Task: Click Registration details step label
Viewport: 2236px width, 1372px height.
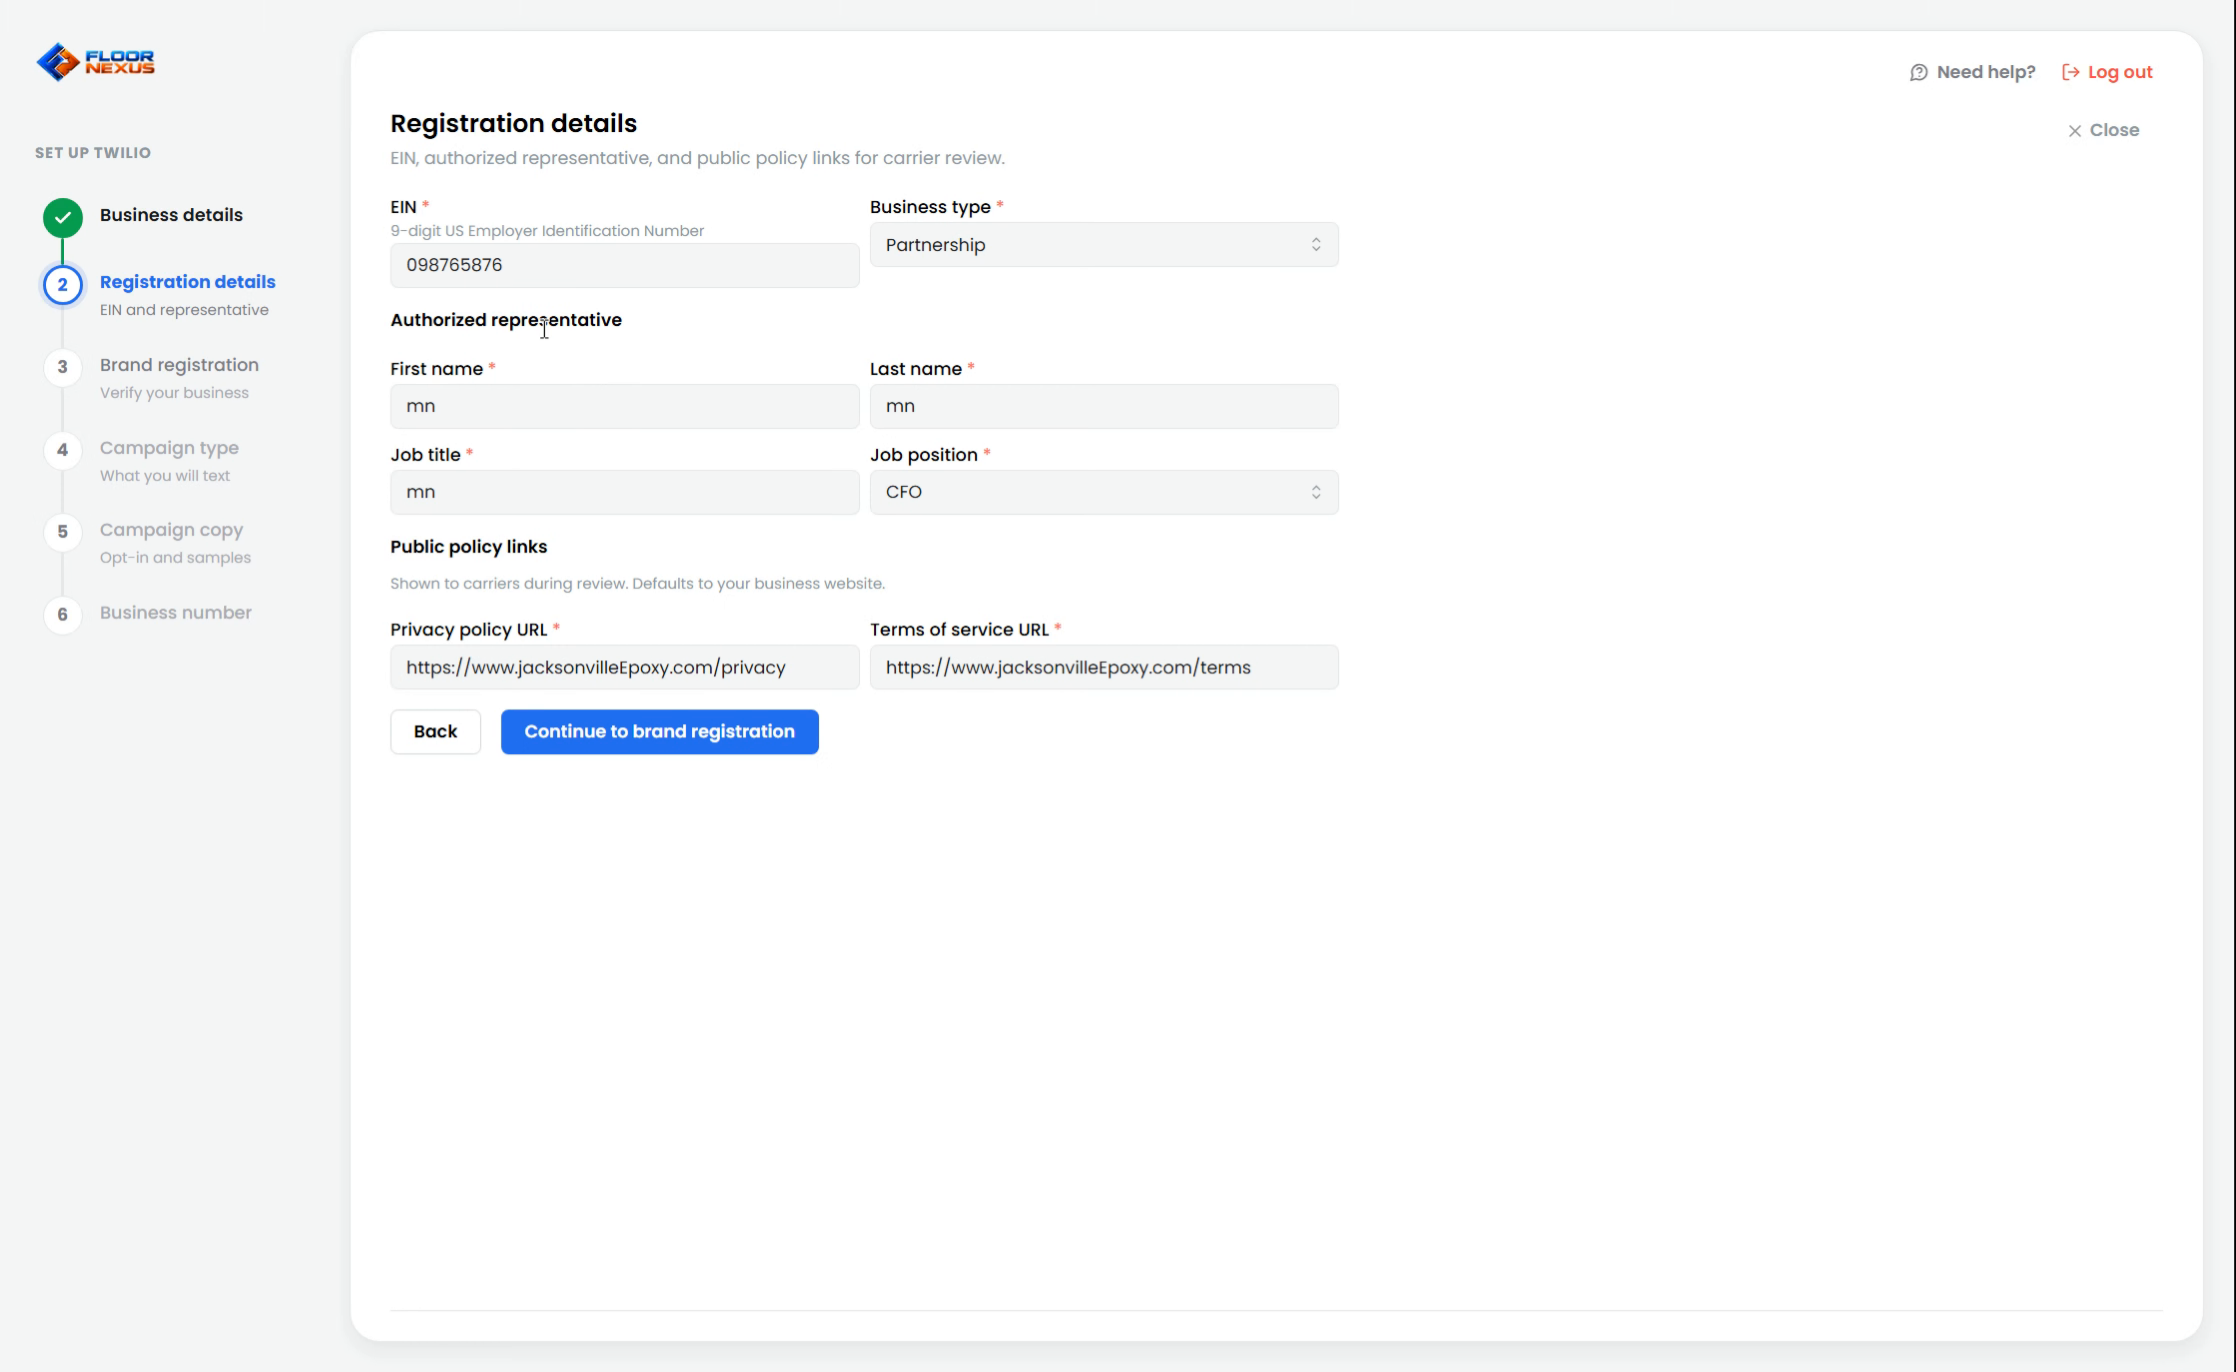Action: pos(188,282)
